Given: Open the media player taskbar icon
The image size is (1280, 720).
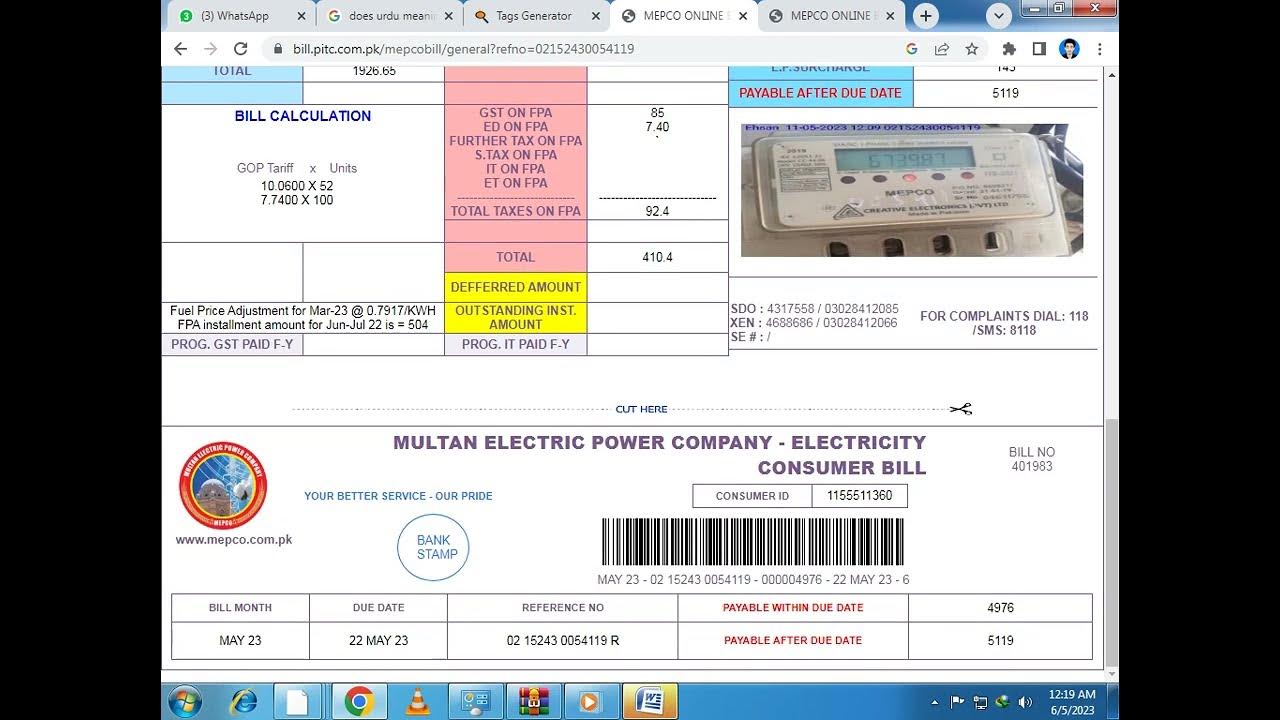Looking at the screenshot, I should coord(590,702).
